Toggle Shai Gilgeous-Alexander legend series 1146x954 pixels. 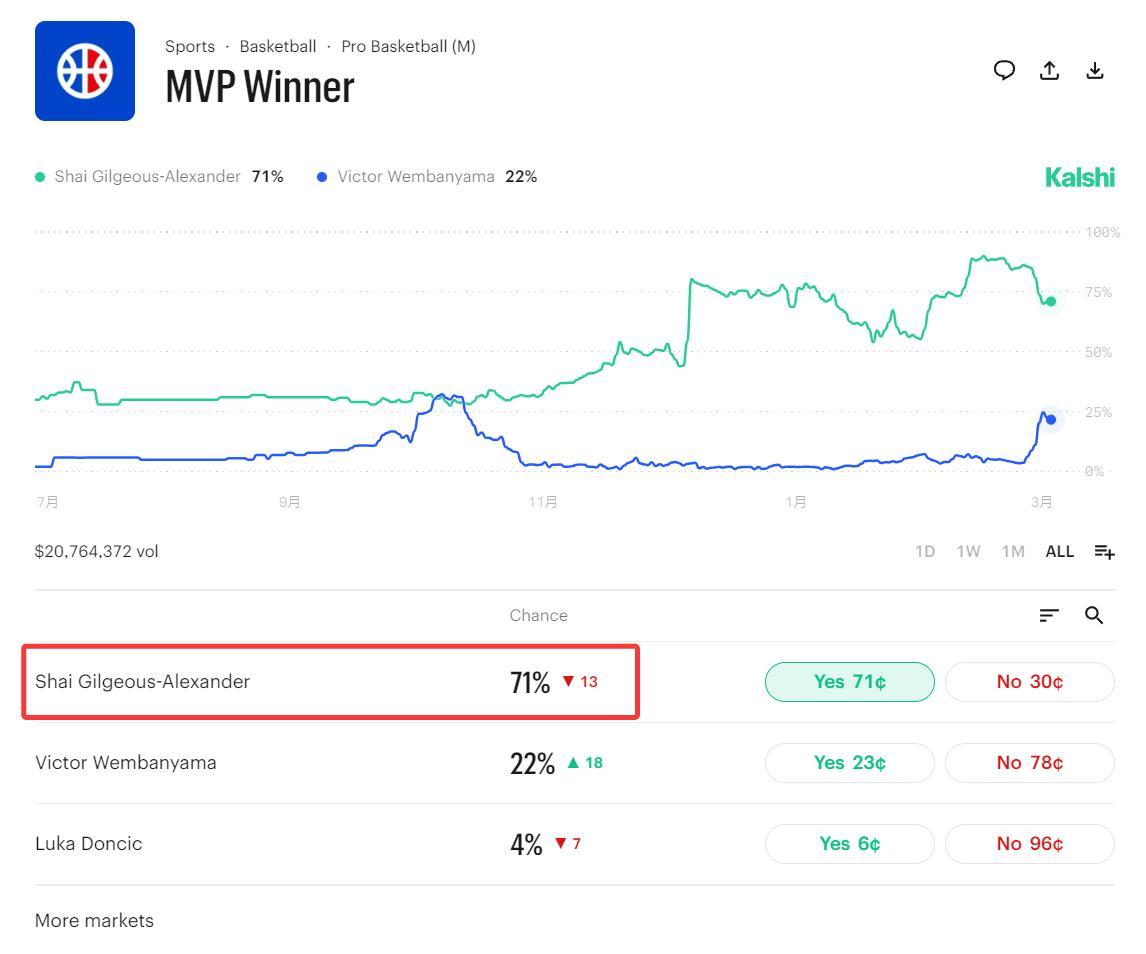tap(147, 177)
